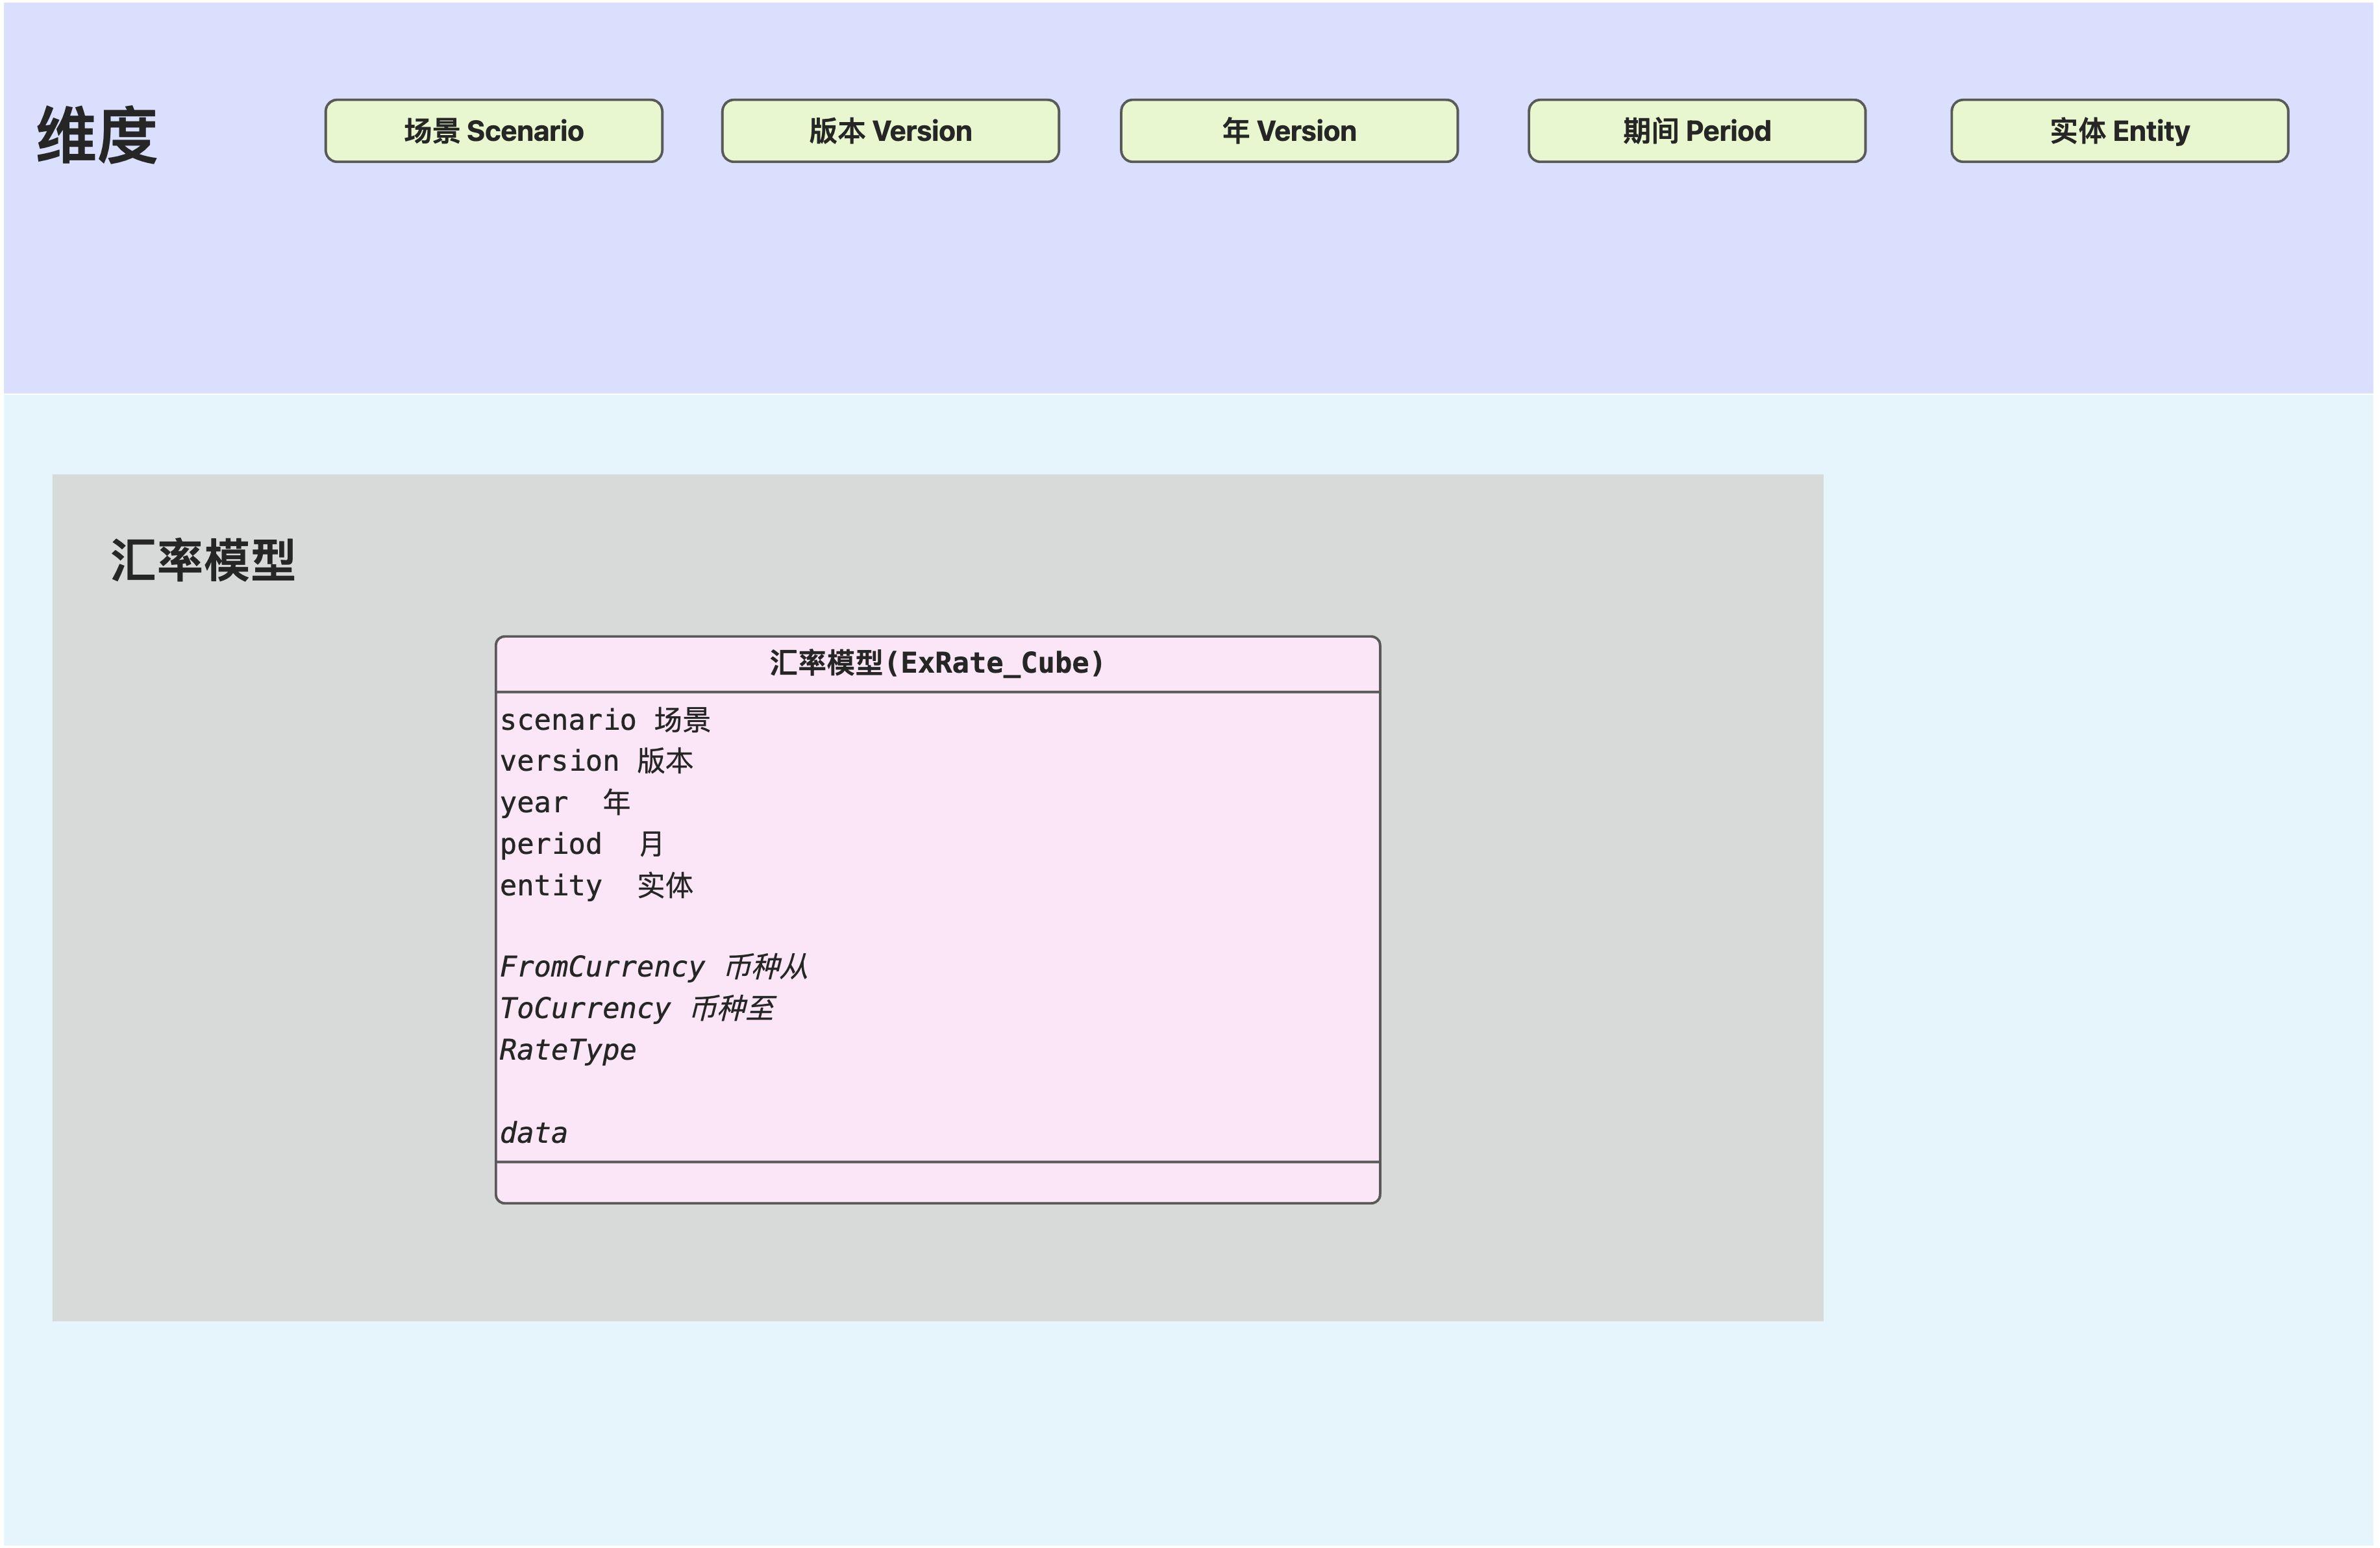Select the RateType attribute line

click(x=568, y=1050)
